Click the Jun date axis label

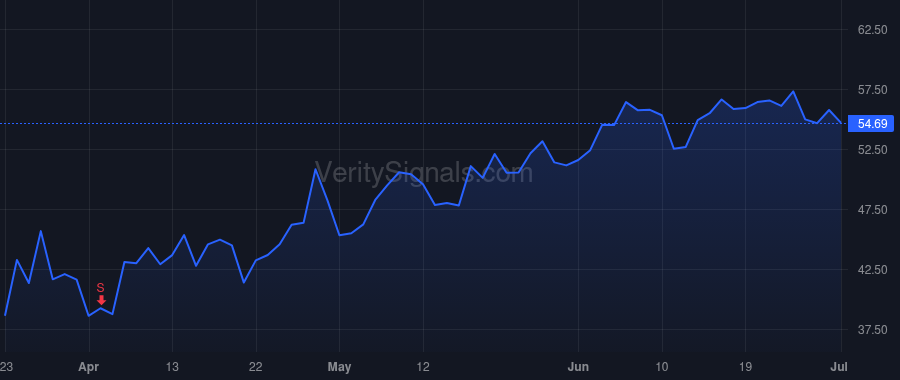coord(578,367)
